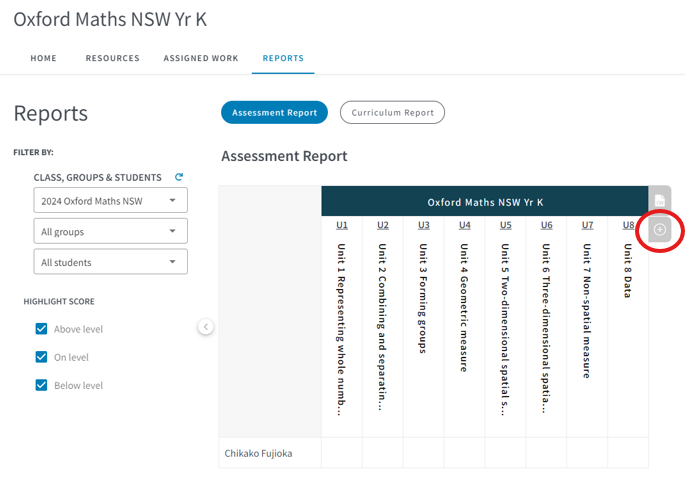Open the All students dropdown
The height and width of the screenshot is (478, 685).
click(x=111, y=262)
